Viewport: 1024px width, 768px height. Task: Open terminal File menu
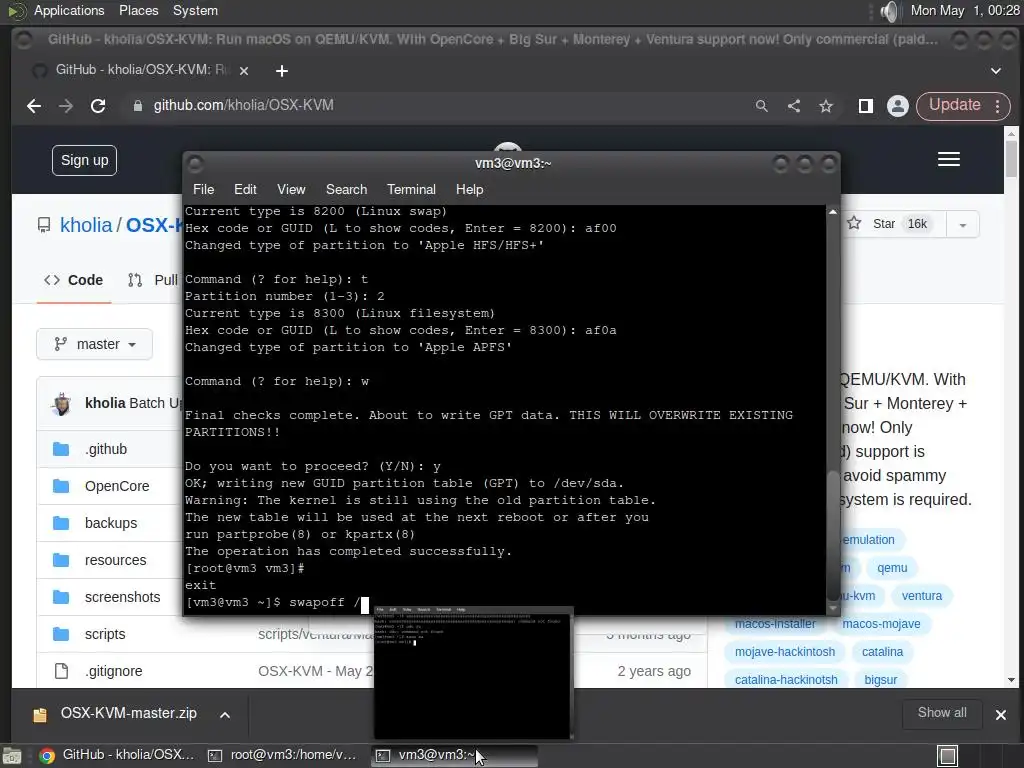click(x=203, y=189)
